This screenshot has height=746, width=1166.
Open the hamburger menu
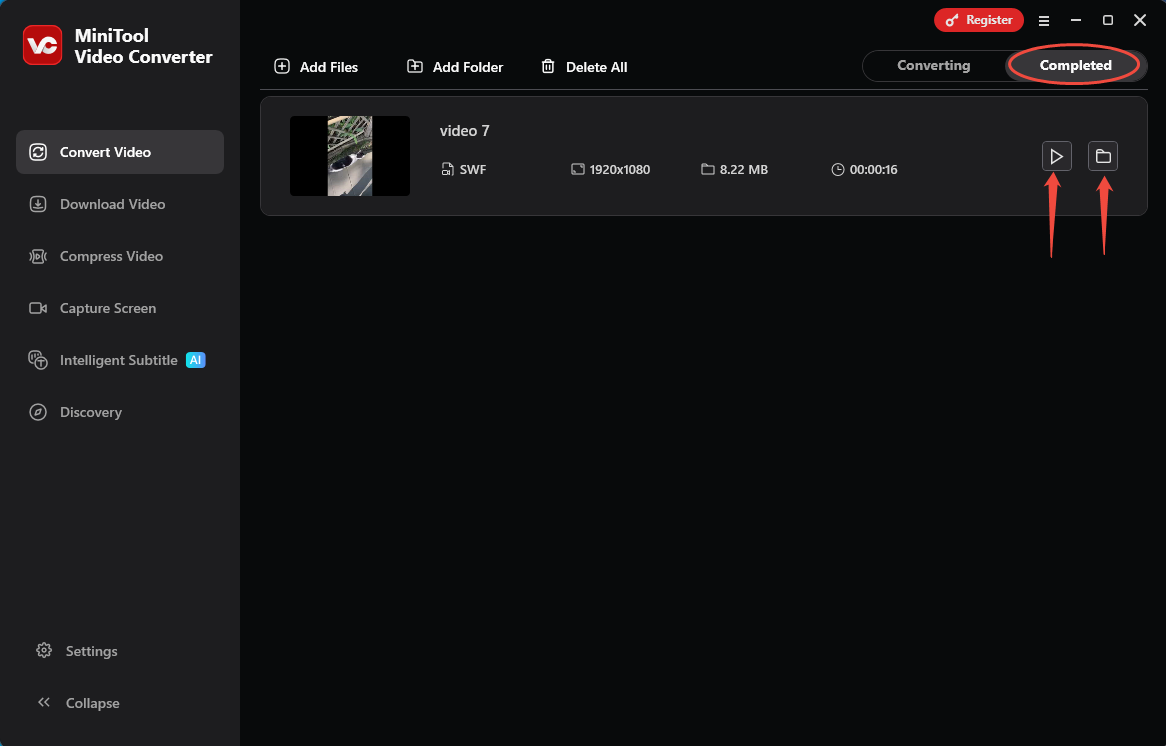(x=1044, y=19)
